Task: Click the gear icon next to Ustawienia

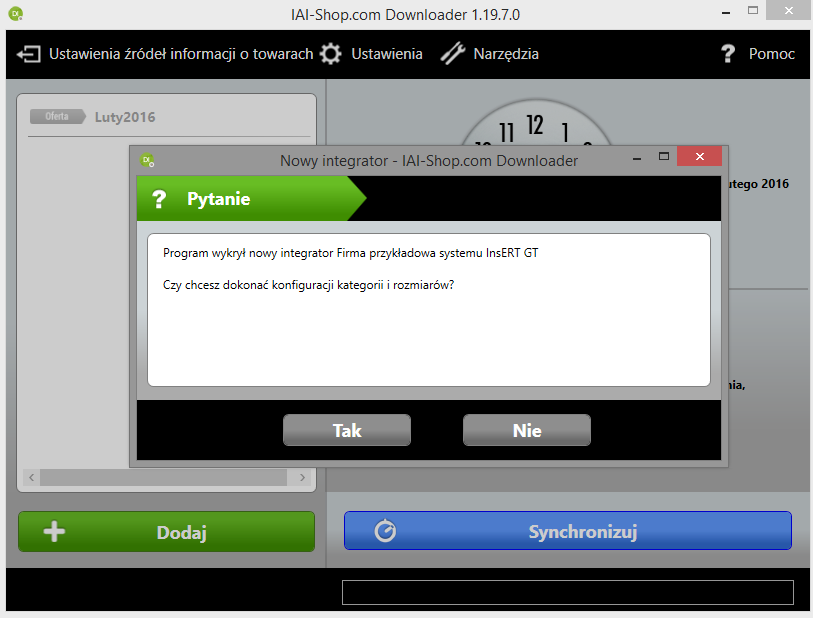Action: (x=330, y=54)
